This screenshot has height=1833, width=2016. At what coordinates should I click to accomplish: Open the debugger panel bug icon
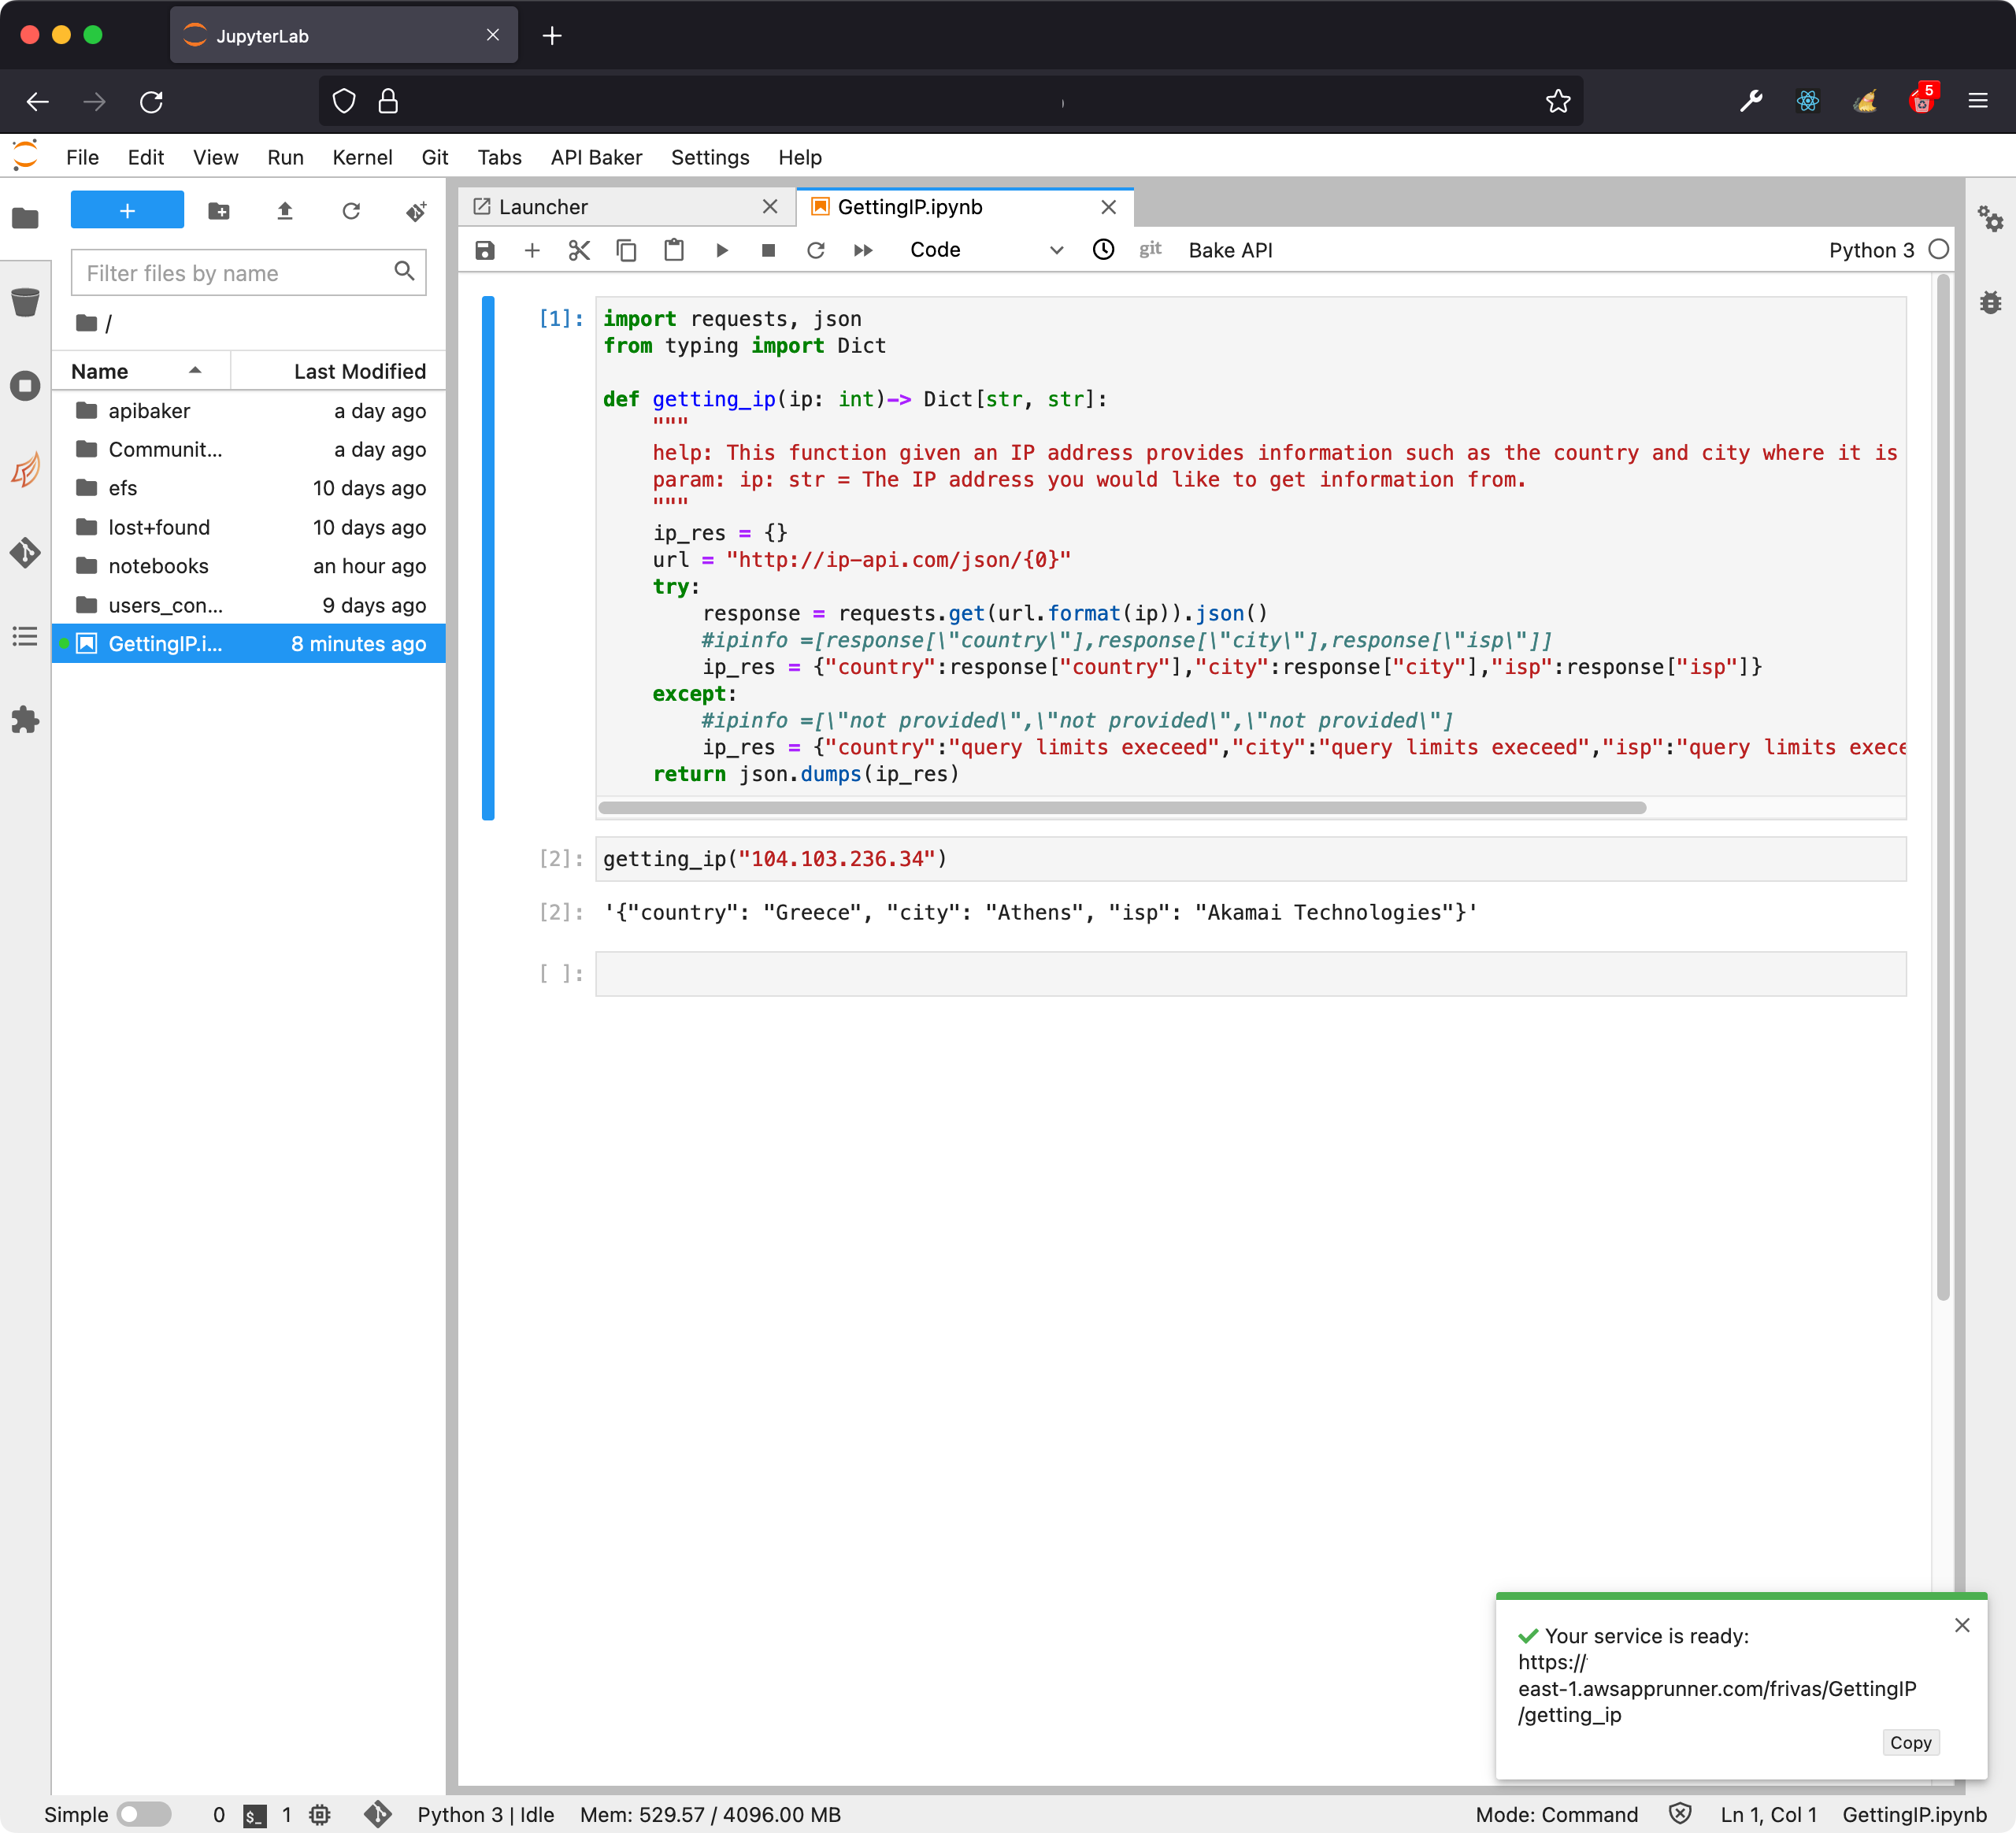(1990, 302)
